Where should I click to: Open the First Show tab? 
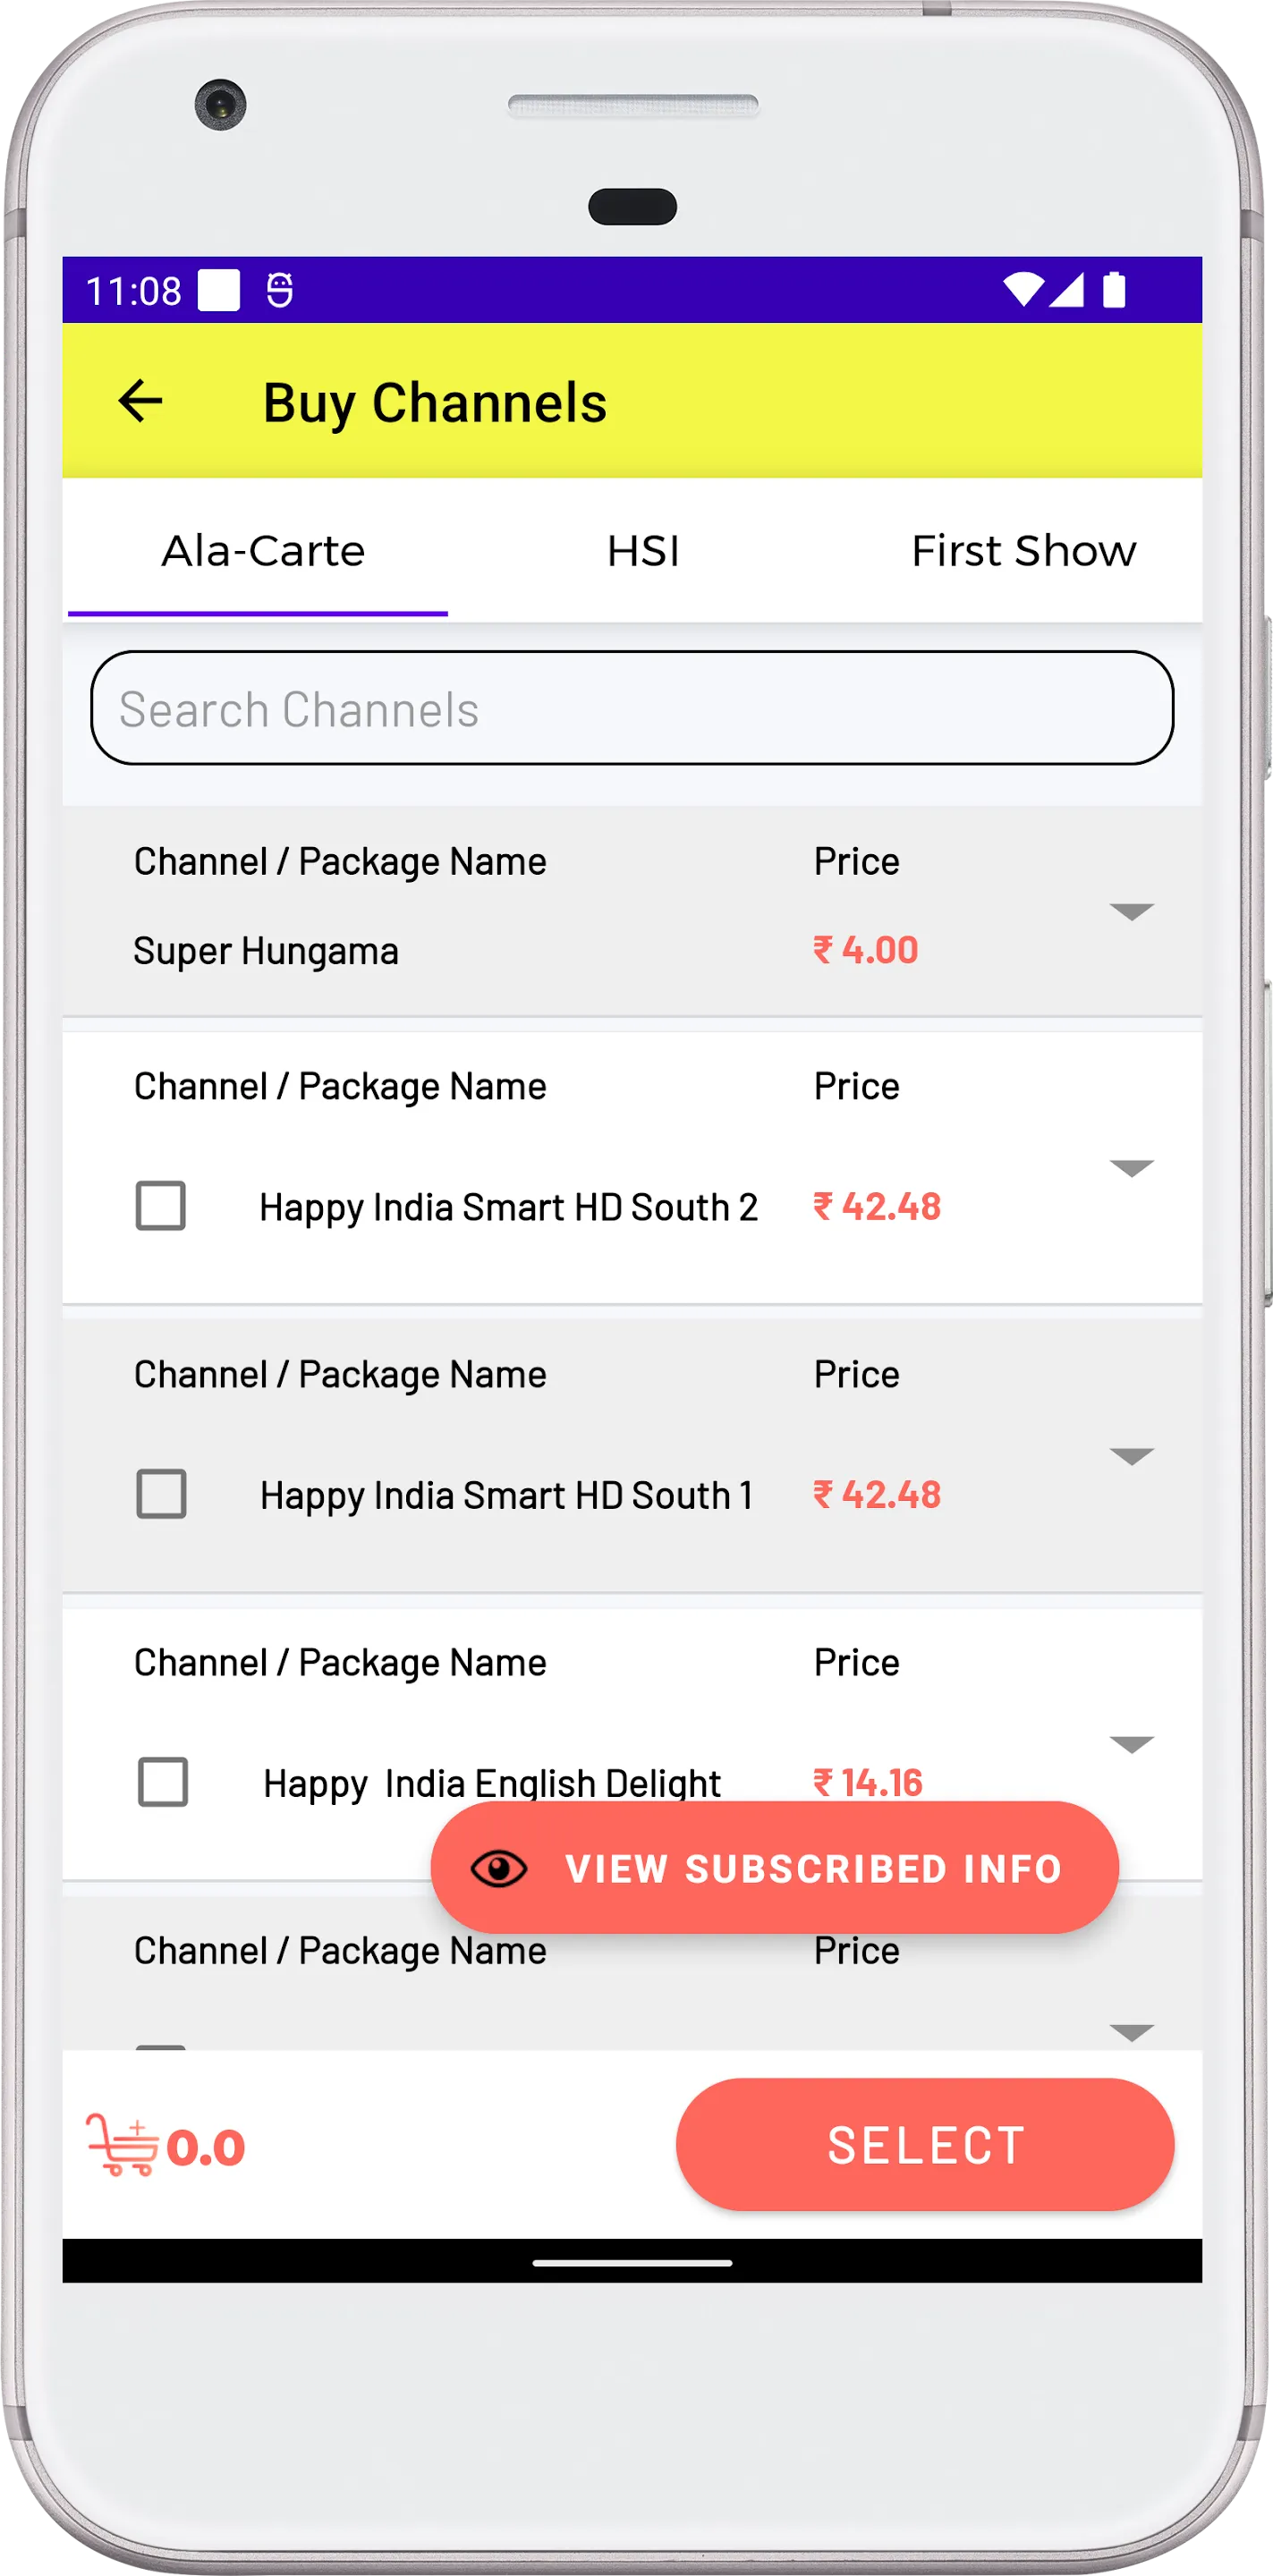tap(1023, 551)
